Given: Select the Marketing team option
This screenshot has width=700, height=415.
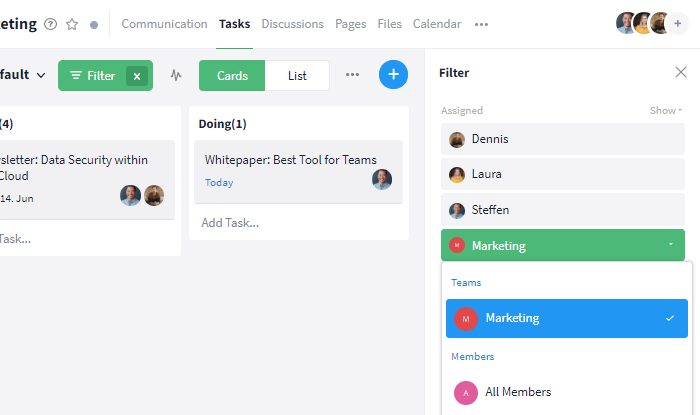Looking at the screenshot, I should [566, 318].
